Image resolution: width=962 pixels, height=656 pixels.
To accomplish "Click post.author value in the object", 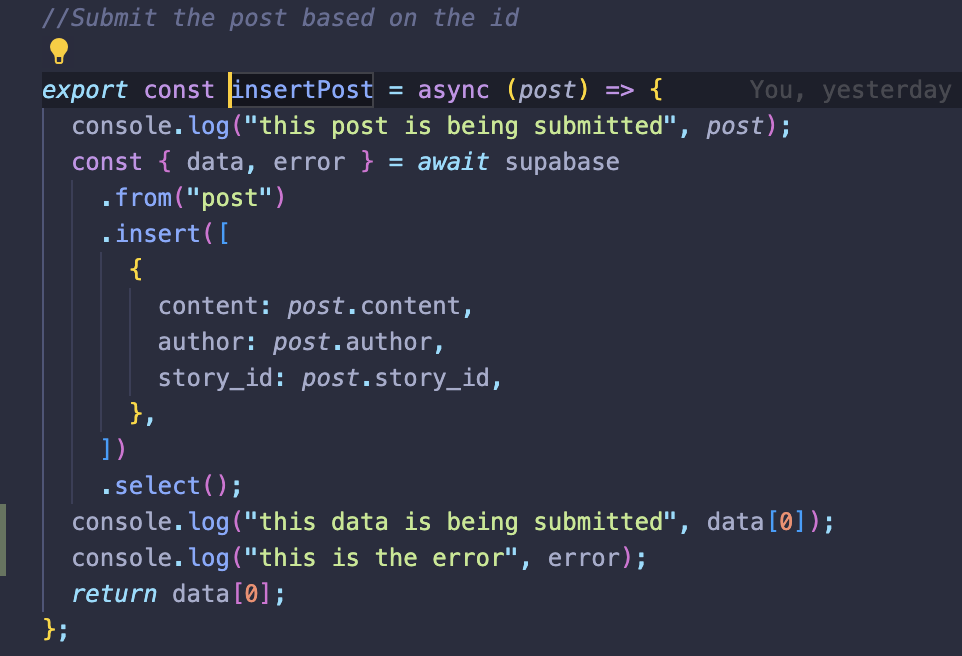I will 352,342.
